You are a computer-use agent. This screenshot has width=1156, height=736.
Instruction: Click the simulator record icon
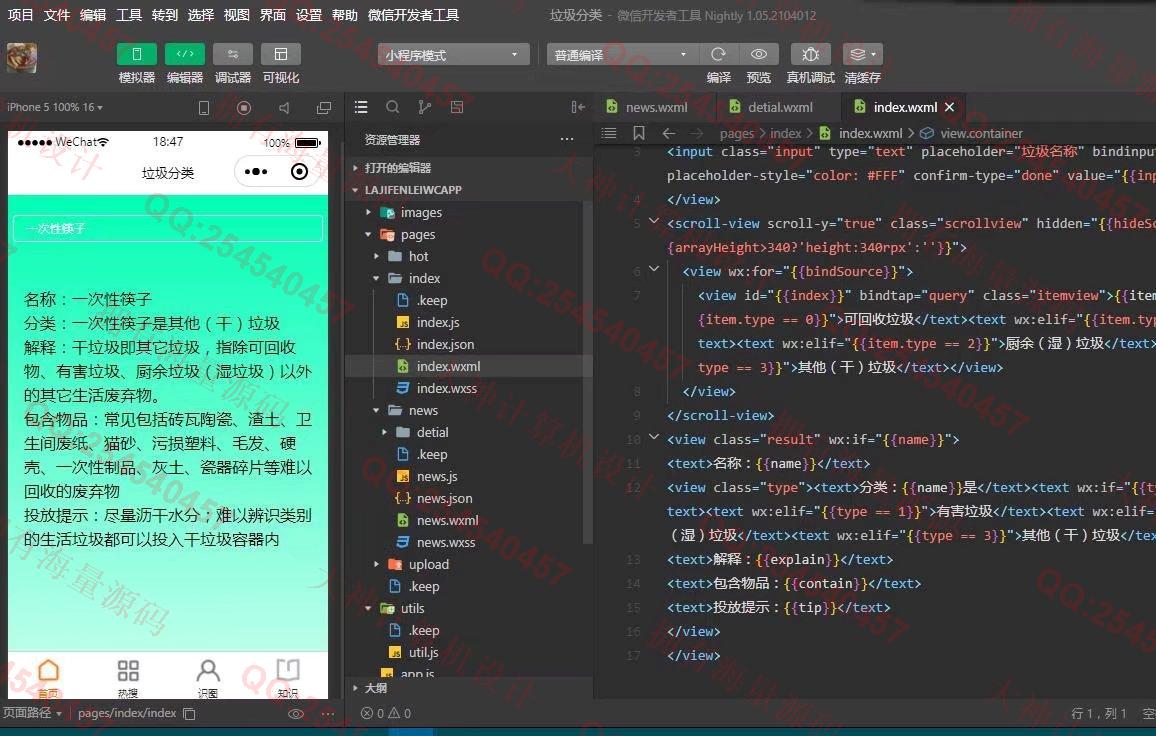click(x=244, y=108)
